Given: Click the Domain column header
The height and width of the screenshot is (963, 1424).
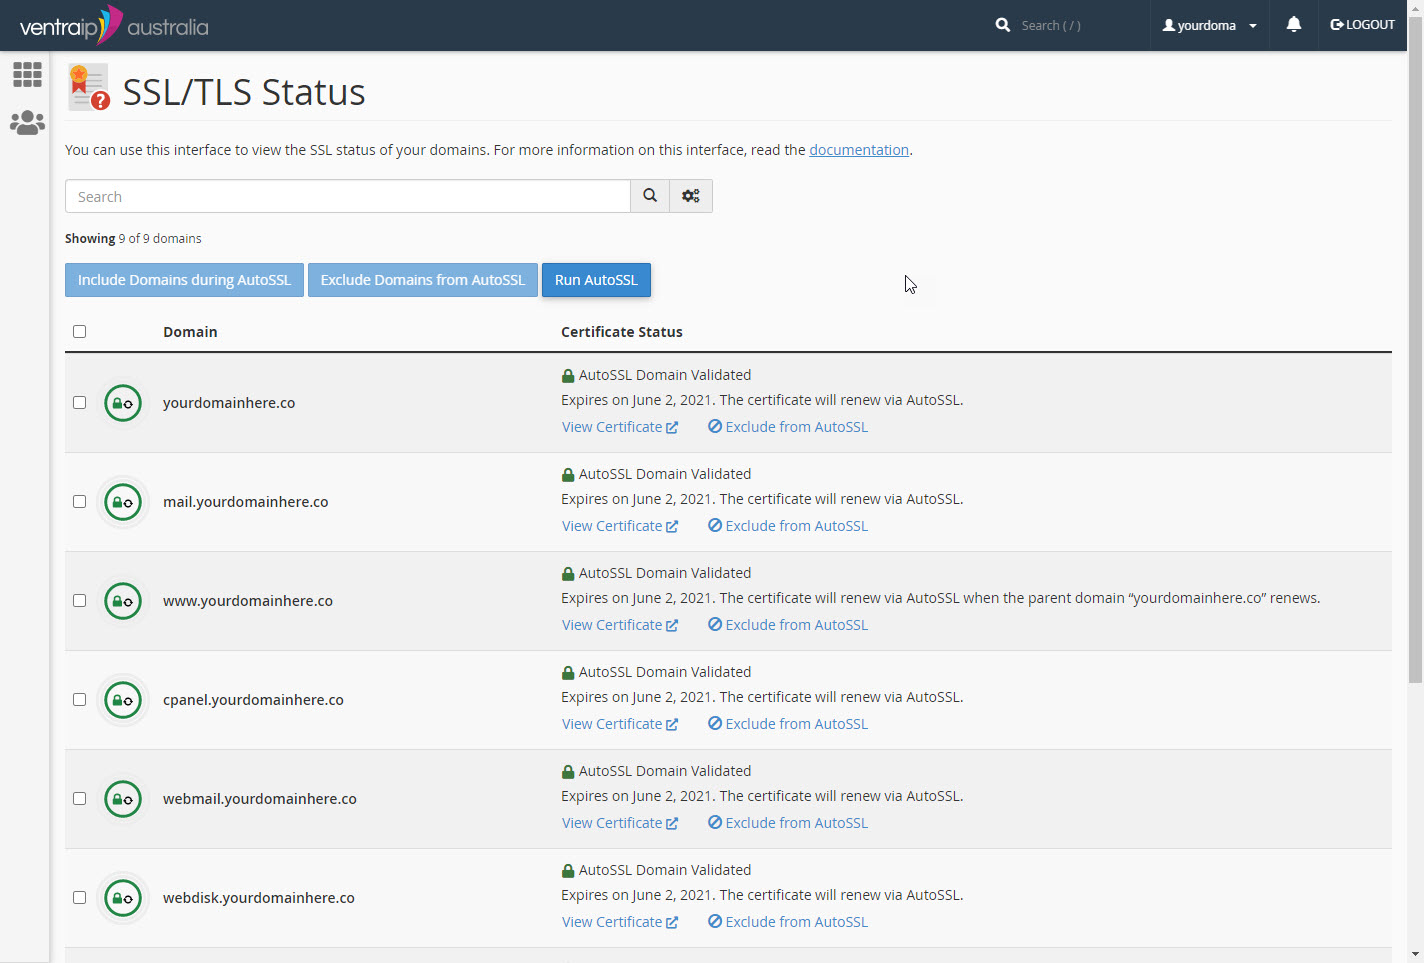Looking at the screenshot, I should click(x=190, y=332).
